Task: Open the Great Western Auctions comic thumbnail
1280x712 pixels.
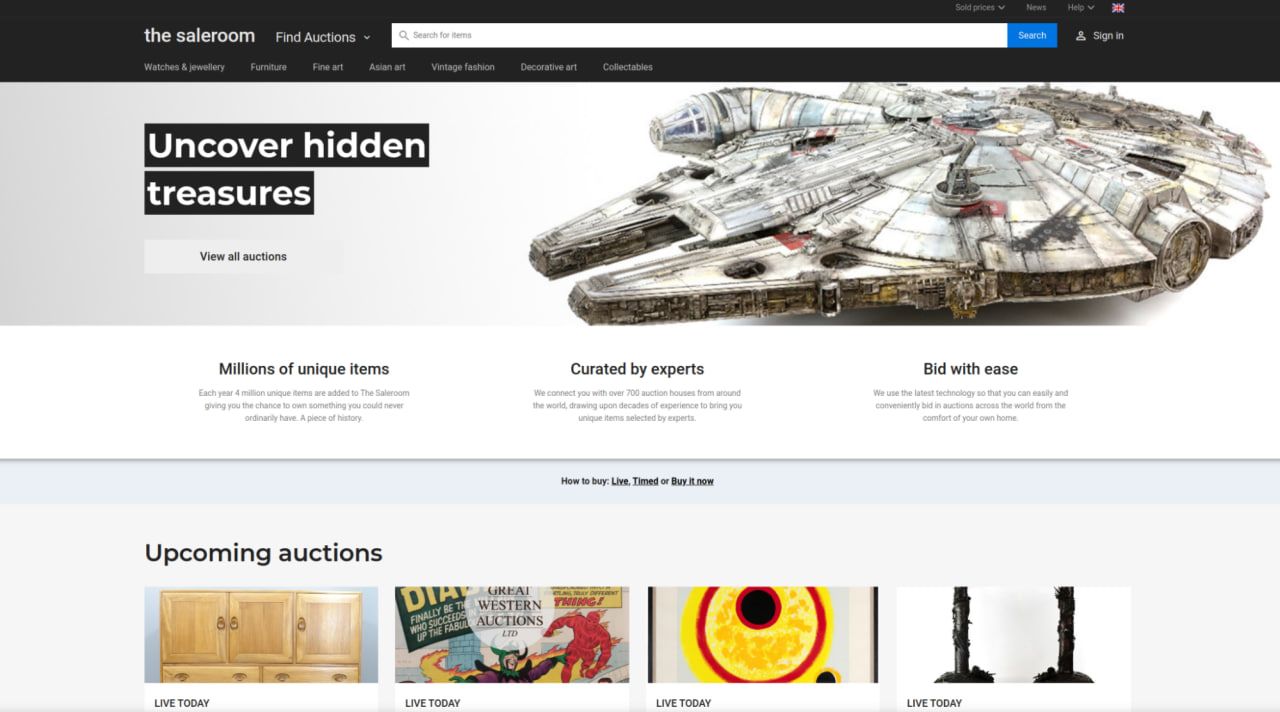Action: [x=512, y=635]
